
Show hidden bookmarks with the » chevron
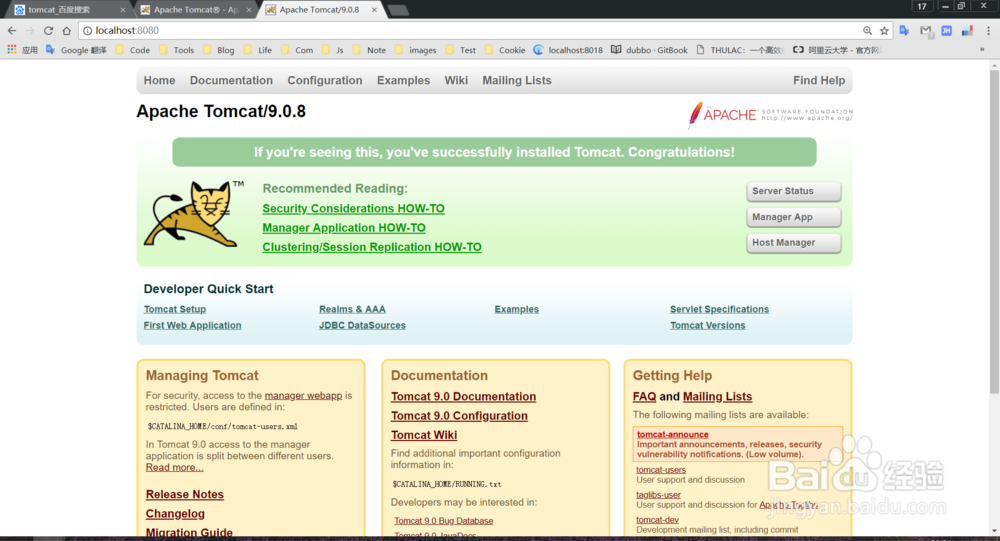click(982, 50)
